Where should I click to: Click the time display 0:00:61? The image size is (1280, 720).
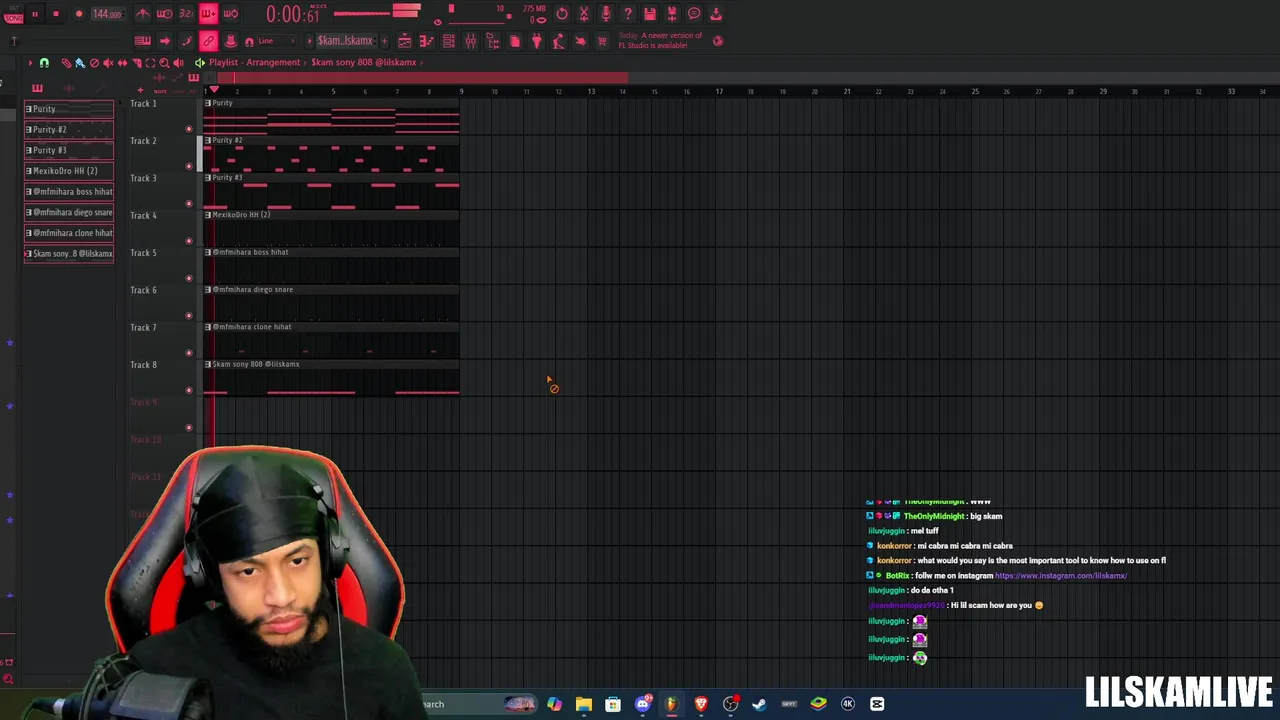[293, 14]
